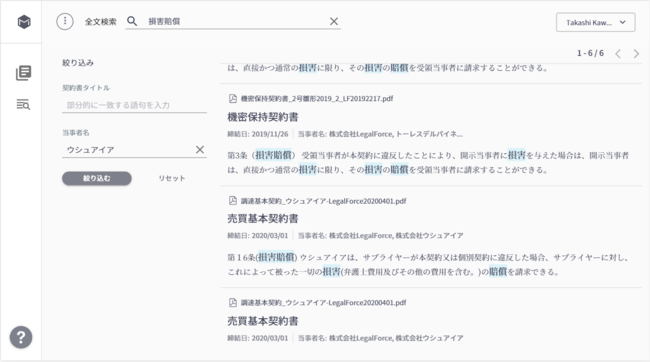Clear the 損害賠償 search query

(334, 22)
